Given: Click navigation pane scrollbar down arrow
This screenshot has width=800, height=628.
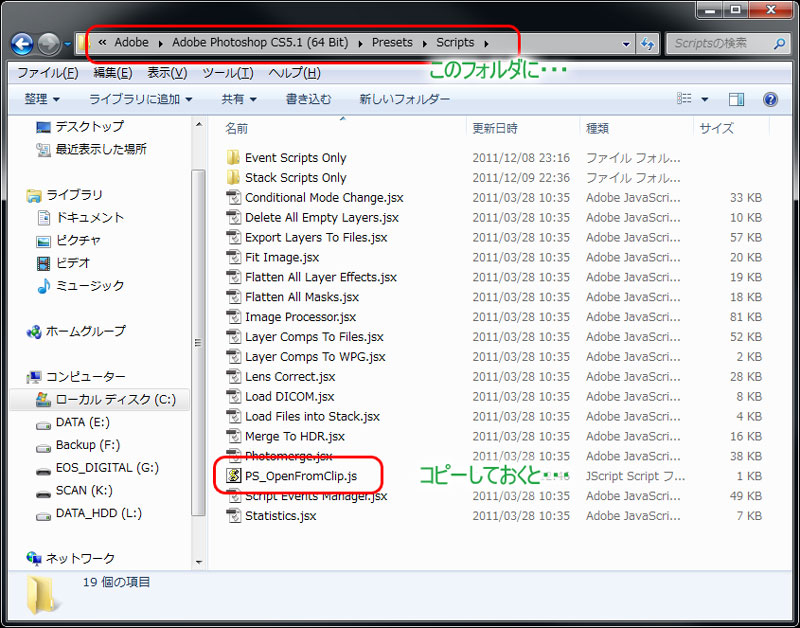Looking at the screenshot, I should click(x=199, y=562).
